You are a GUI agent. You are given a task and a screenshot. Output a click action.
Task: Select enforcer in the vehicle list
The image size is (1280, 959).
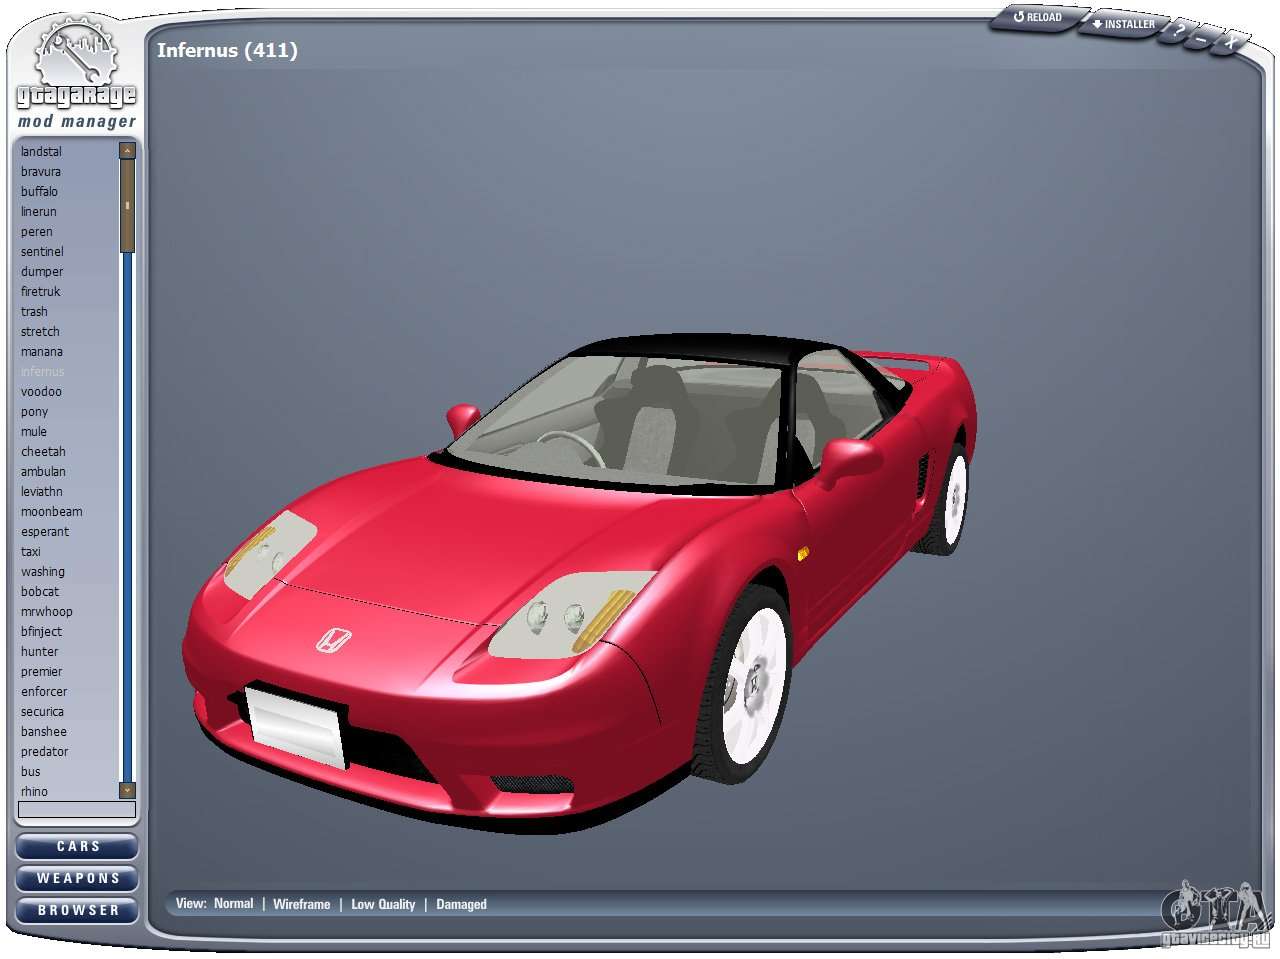click(44, 692)
